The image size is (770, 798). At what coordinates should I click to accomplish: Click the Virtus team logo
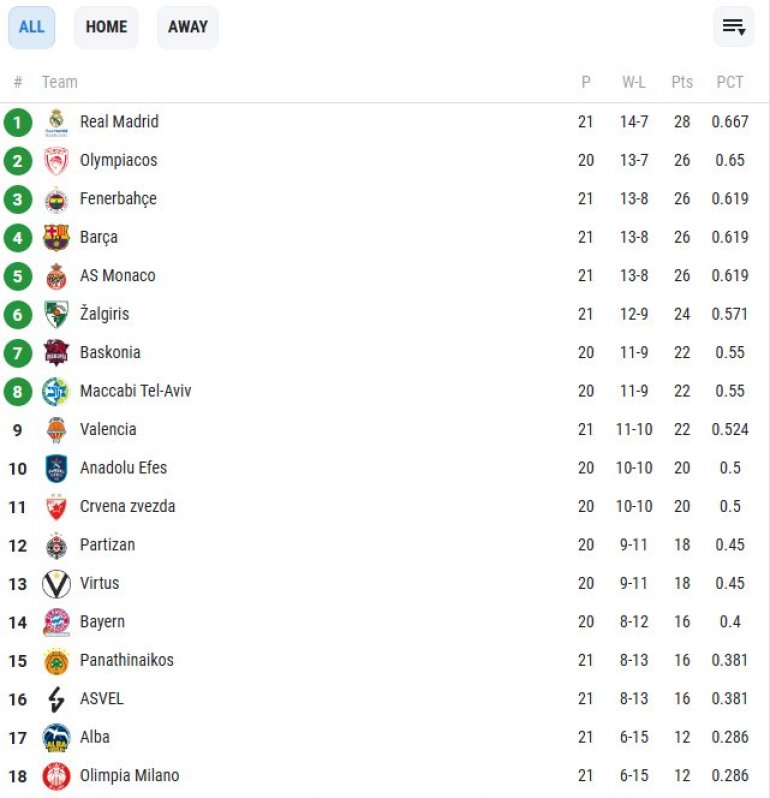(56, 584)
